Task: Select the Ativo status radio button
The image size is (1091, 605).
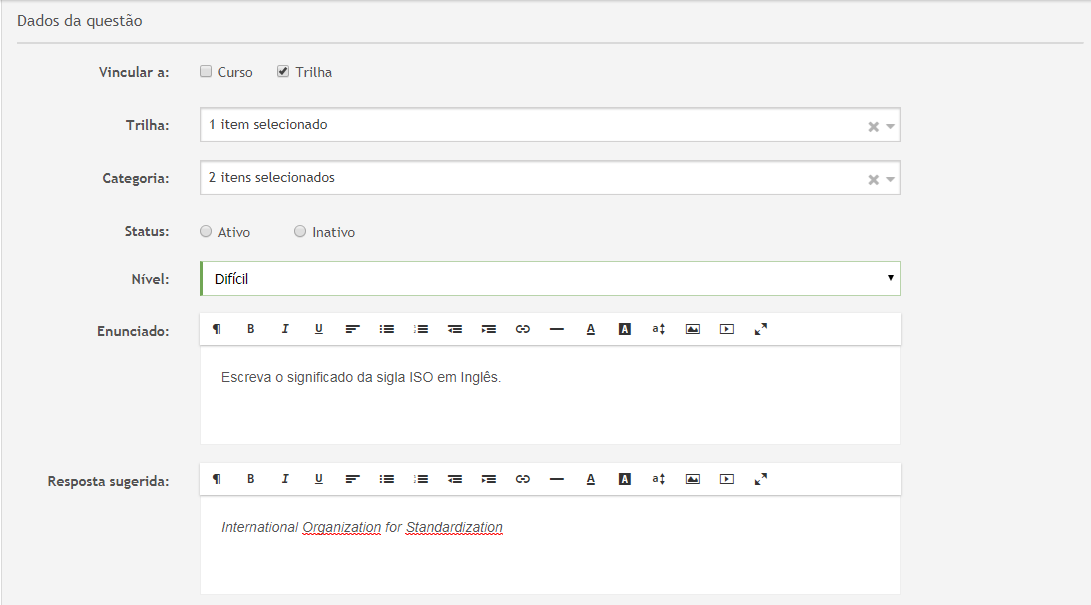Action: pos(206,232)
